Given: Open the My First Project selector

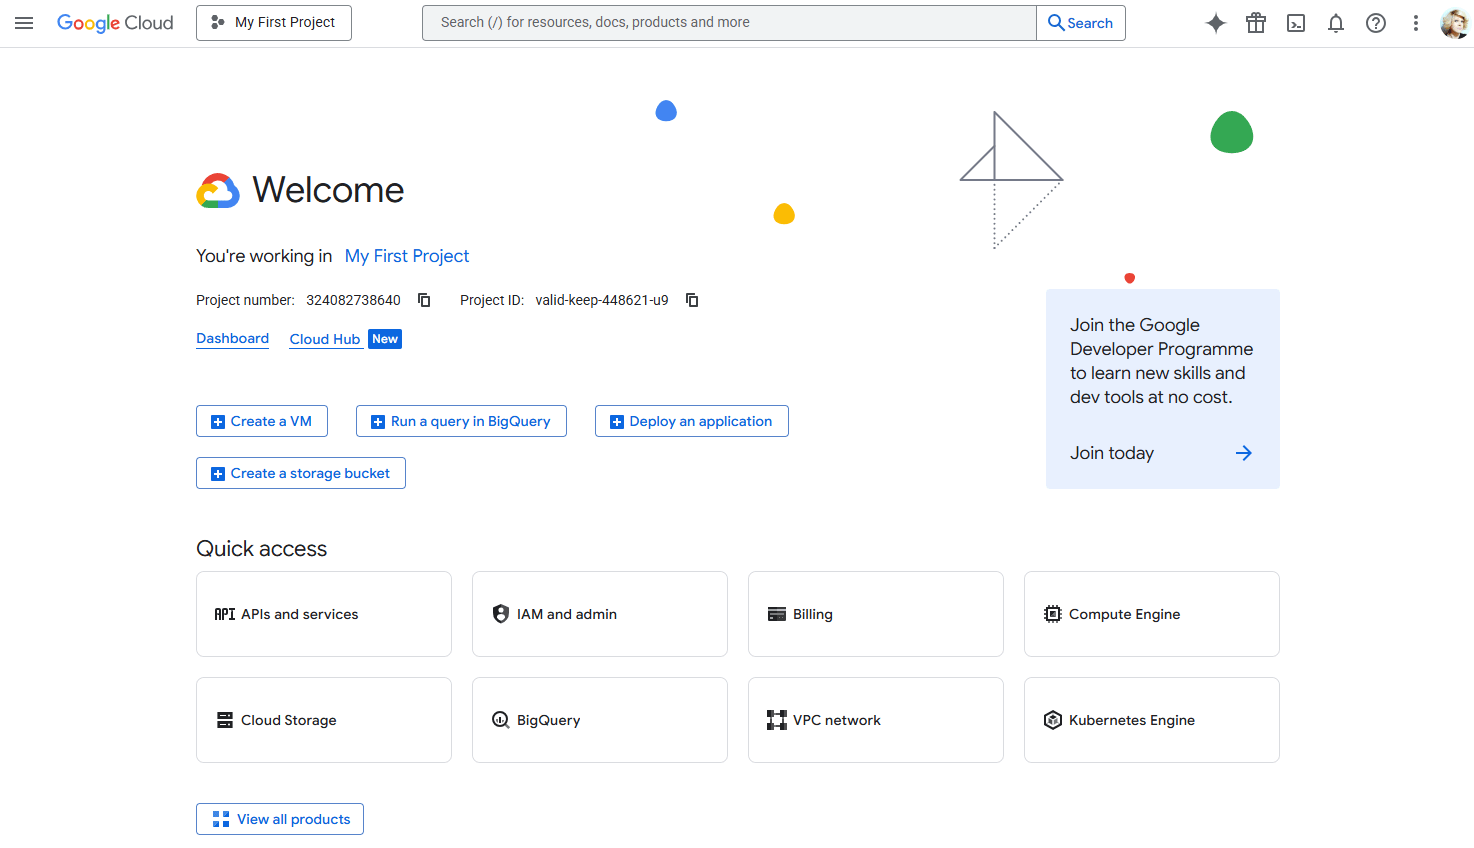Looking at the screenshot, I should [x=273, y=22].
